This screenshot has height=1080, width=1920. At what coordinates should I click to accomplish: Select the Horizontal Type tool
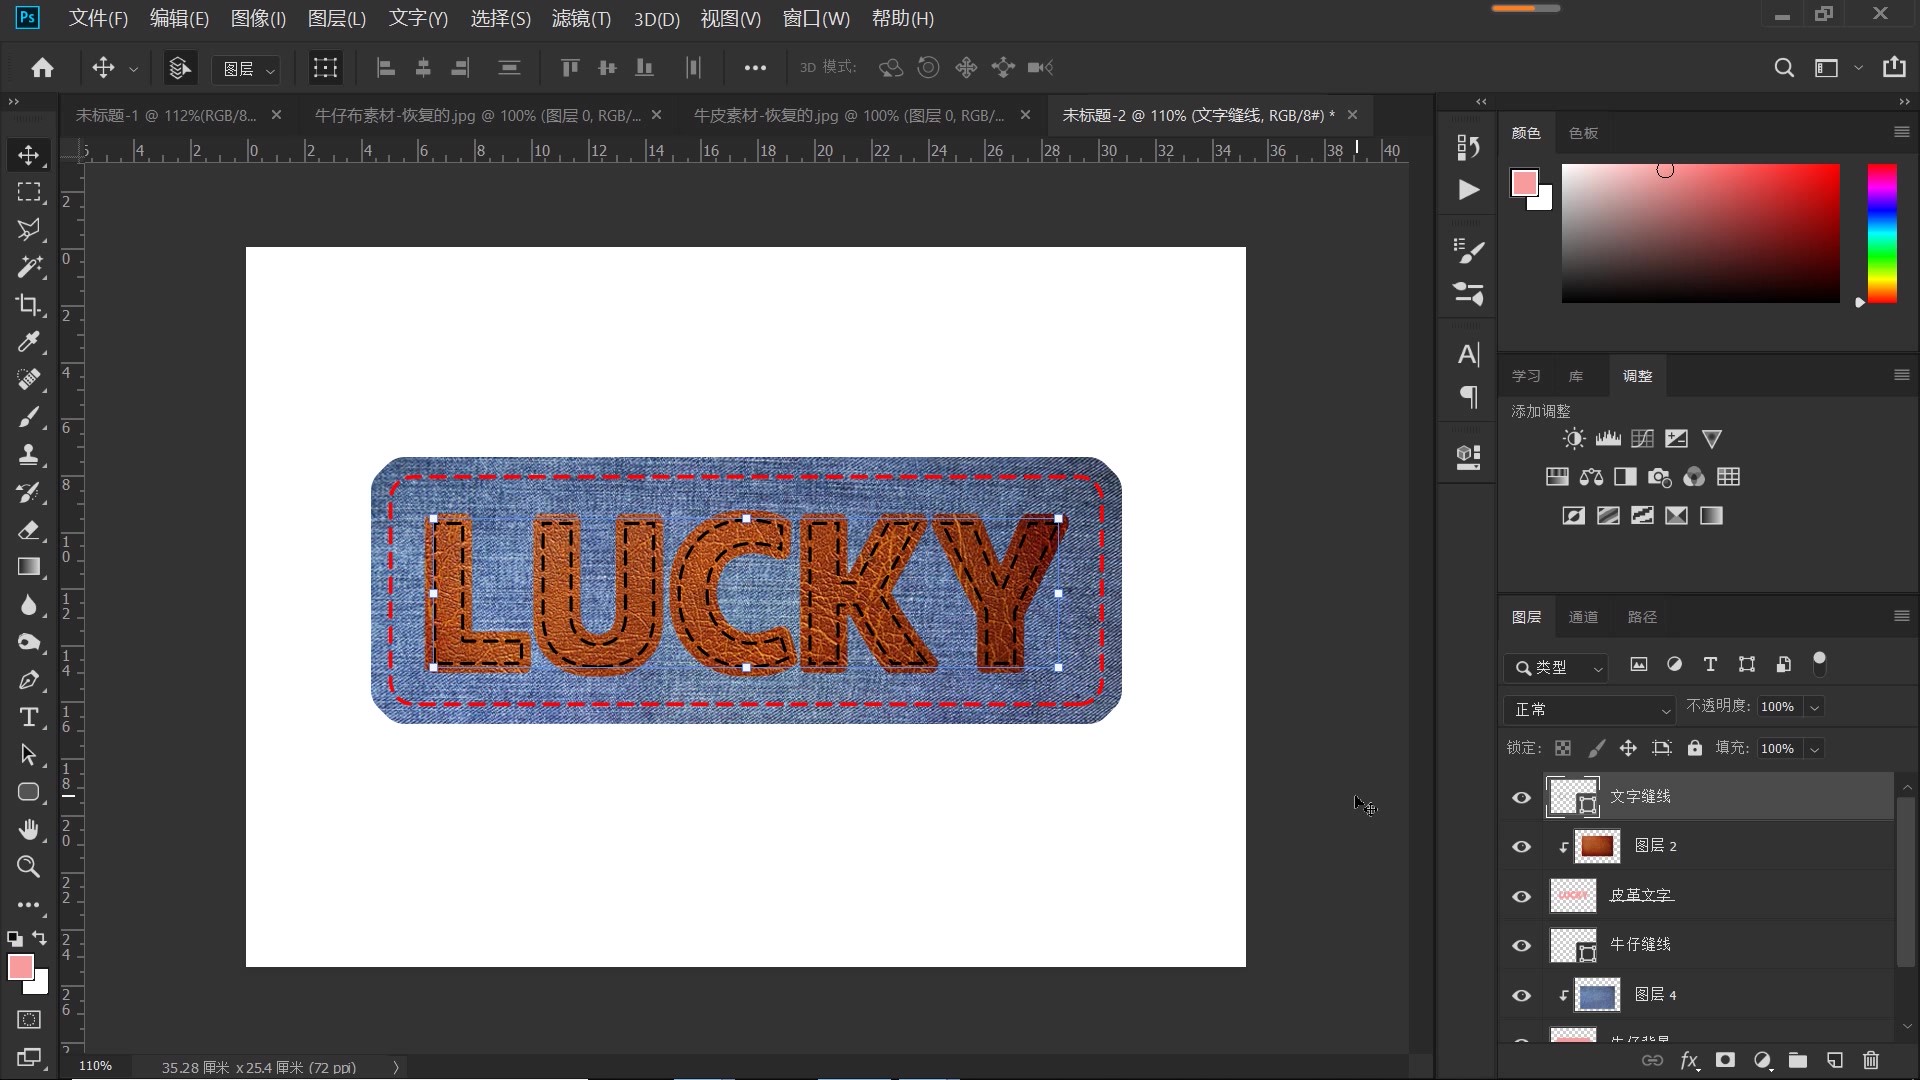point(28,717)
